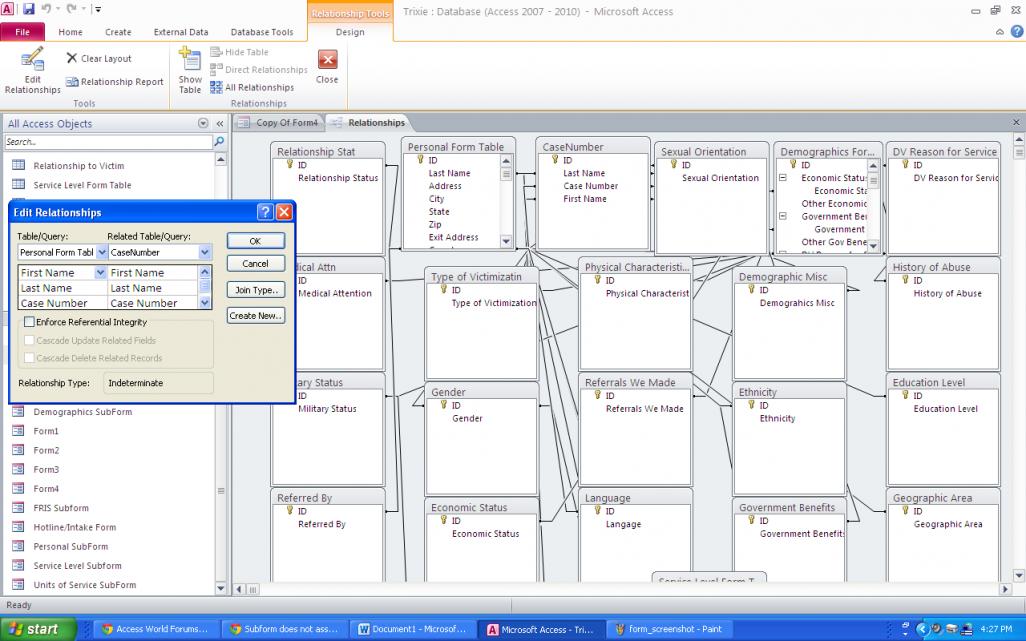Screen dimensions: 1026x641
Task: Switch to the Database Tools ribbon tab
Action: (262, 32)
